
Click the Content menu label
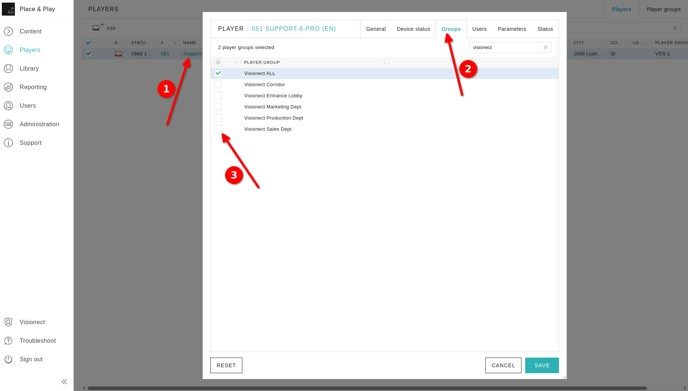(x=30, y=31)
